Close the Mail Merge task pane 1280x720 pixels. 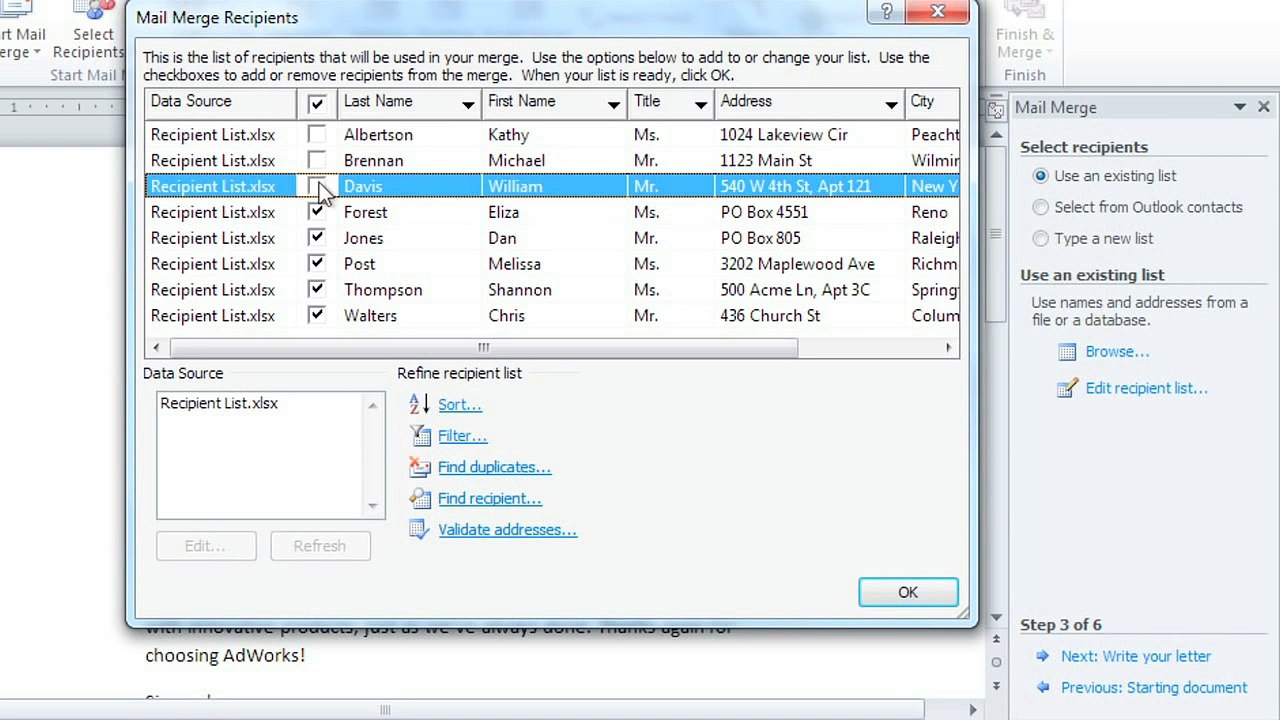(x=1263, y=106)
